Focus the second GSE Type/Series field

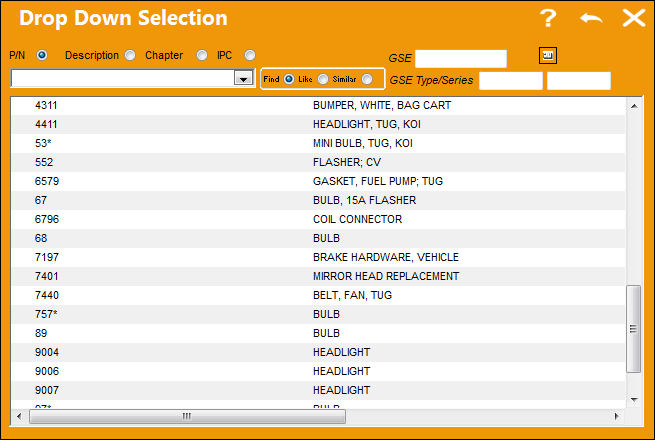579,81
